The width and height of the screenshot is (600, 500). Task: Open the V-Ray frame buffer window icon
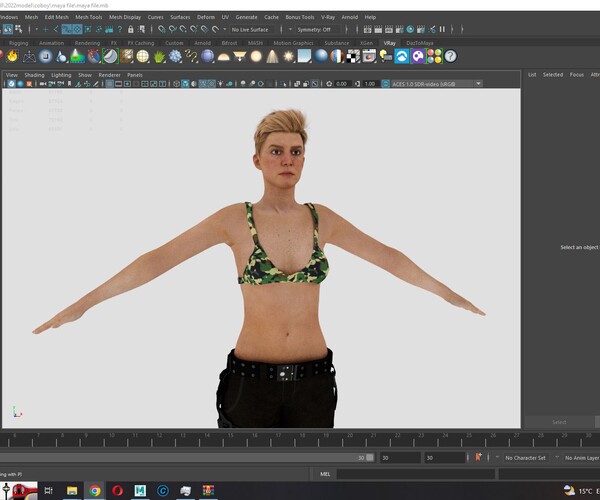[369, 56]
